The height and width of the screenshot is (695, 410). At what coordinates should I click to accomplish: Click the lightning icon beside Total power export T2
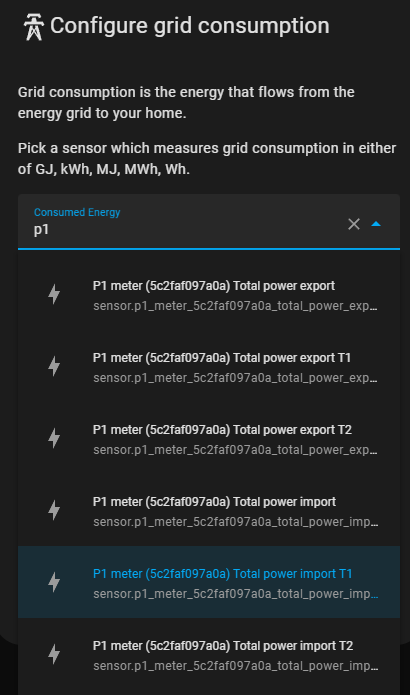[54, 438]
